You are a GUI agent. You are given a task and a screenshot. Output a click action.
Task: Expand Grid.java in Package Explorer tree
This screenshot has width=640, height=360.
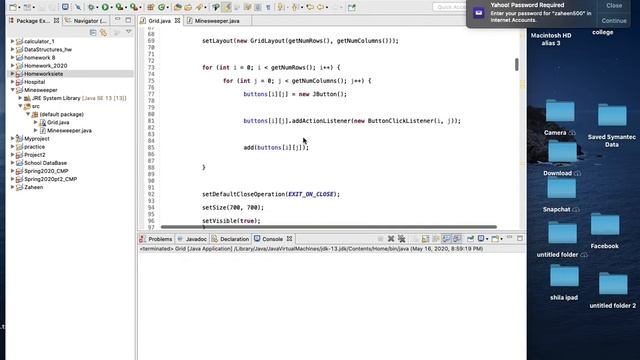[x=36, y=122]
